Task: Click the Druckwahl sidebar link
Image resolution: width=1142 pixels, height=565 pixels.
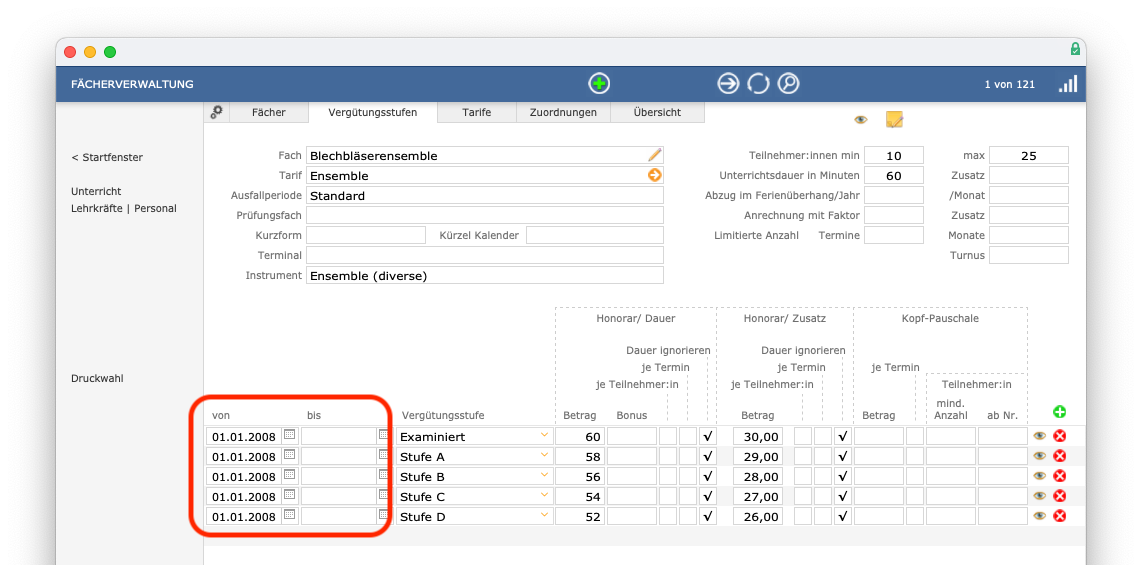Action: point(95,379)
